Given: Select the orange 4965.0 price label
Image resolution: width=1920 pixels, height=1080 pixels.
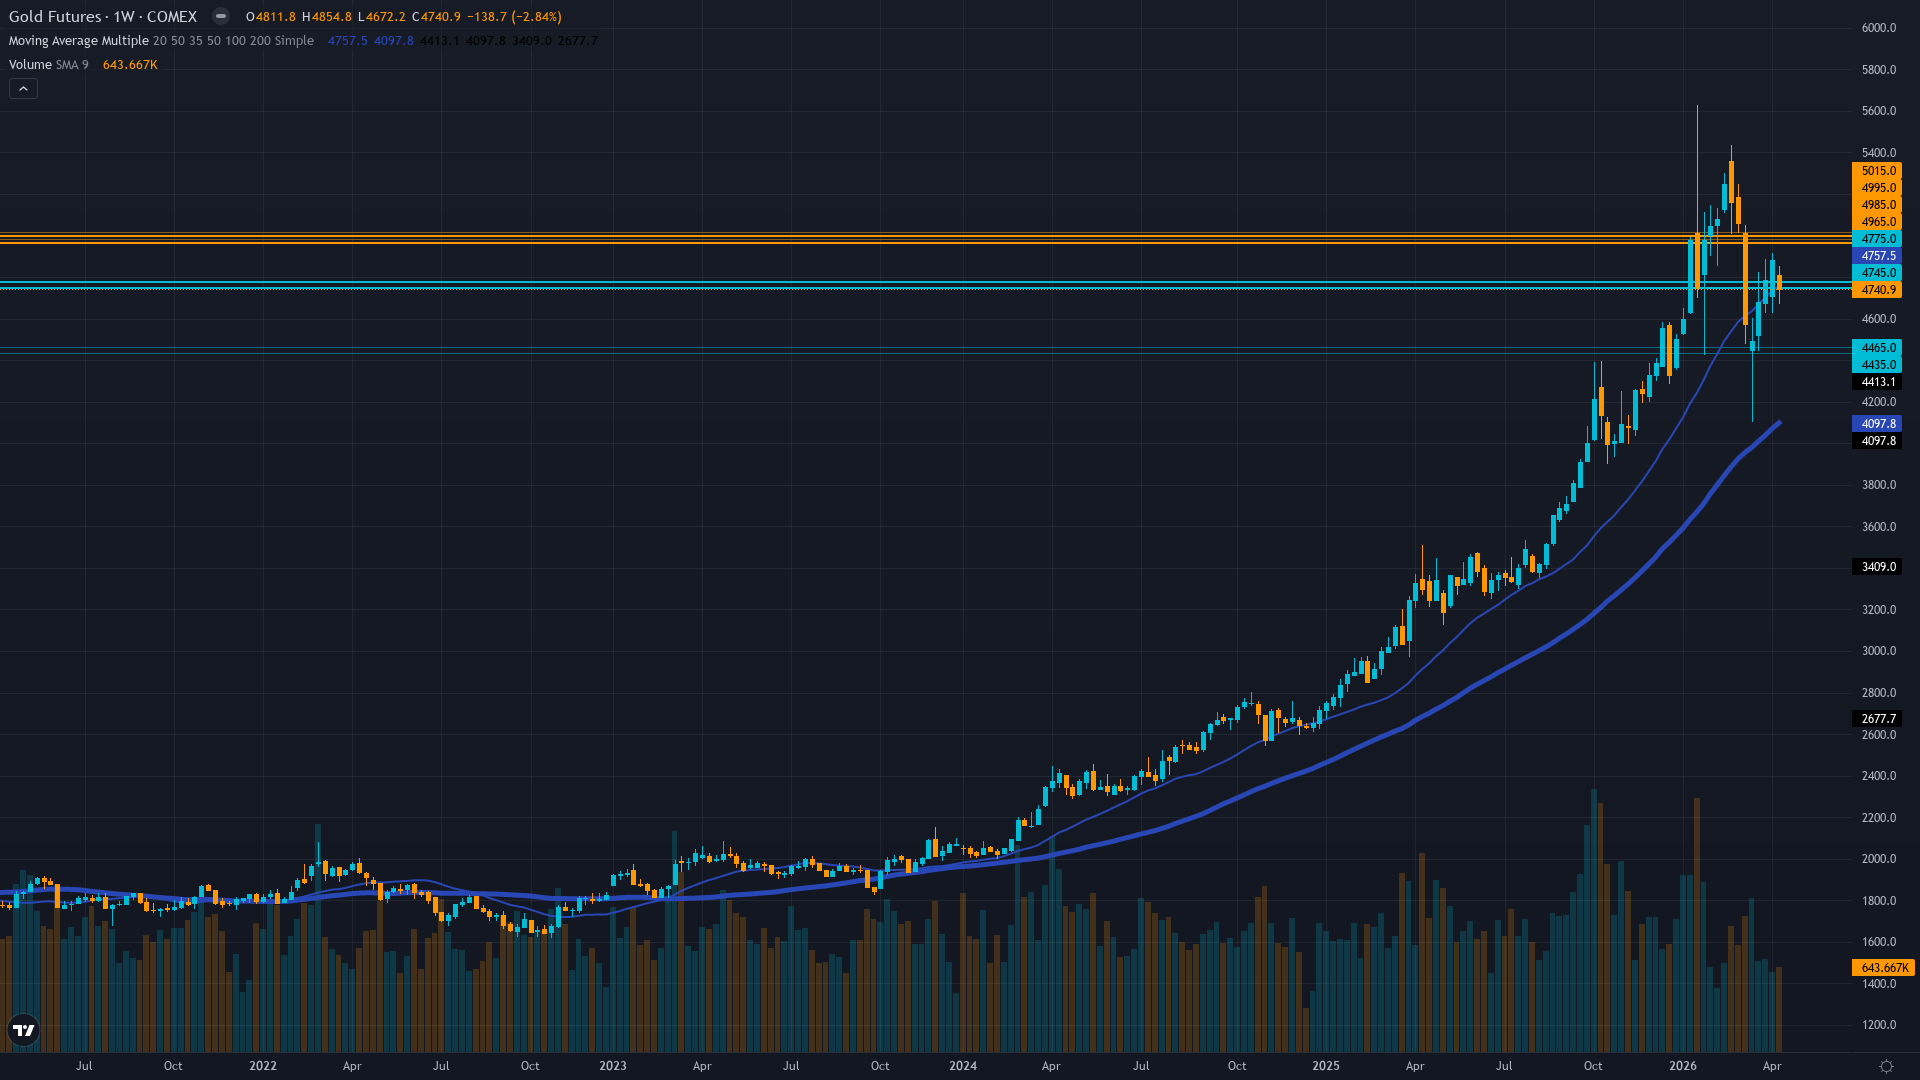Looking at the screenshot, I should [1877, 222].
